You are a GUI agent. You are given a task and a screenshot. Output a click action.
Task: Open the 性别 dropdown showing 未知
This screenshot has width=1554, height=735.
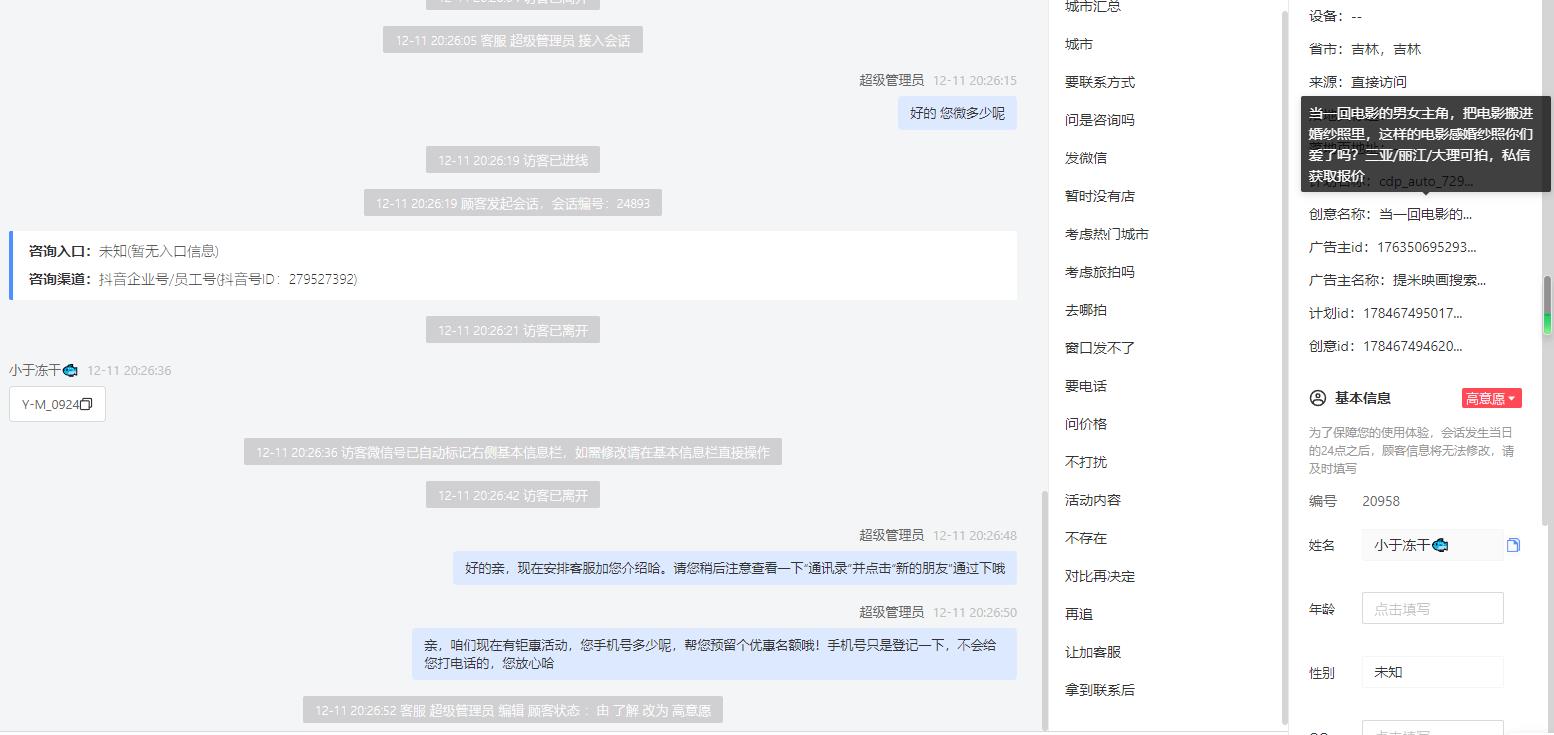(x=1432, y=672)
